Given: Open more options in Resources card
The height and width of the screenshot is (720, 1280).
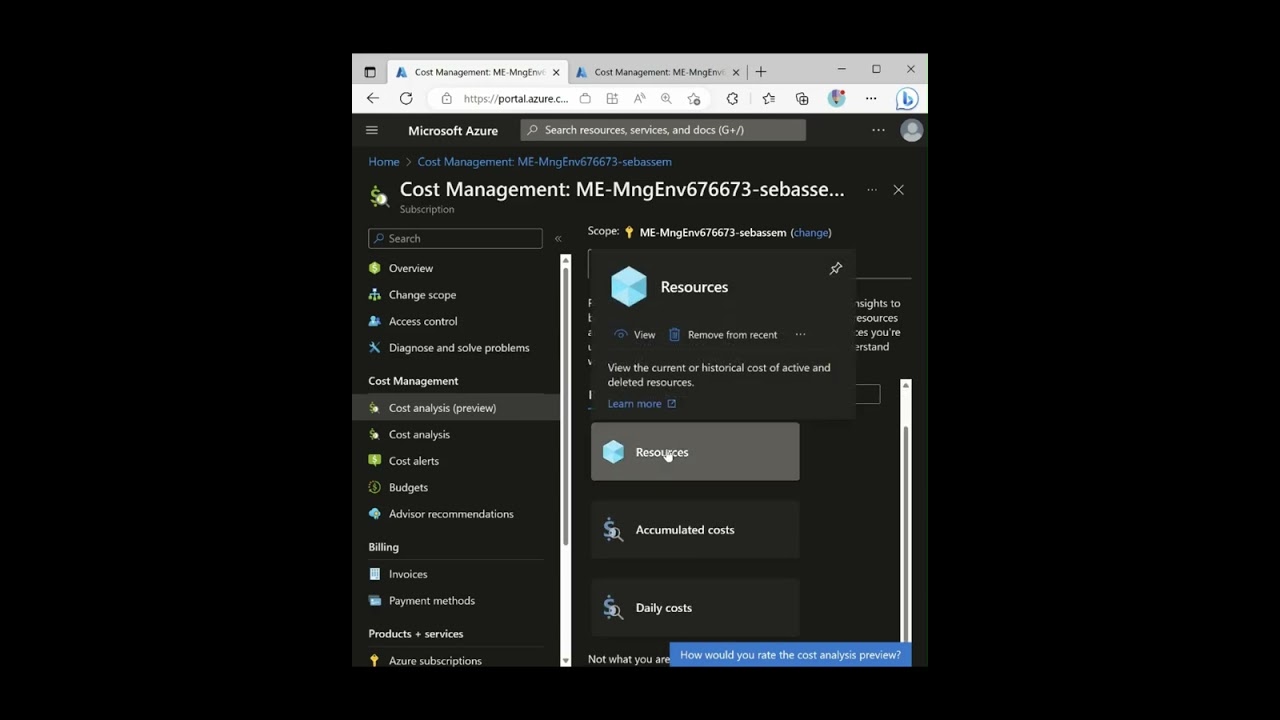Looking at the screenshot, I should click(800, 334).
